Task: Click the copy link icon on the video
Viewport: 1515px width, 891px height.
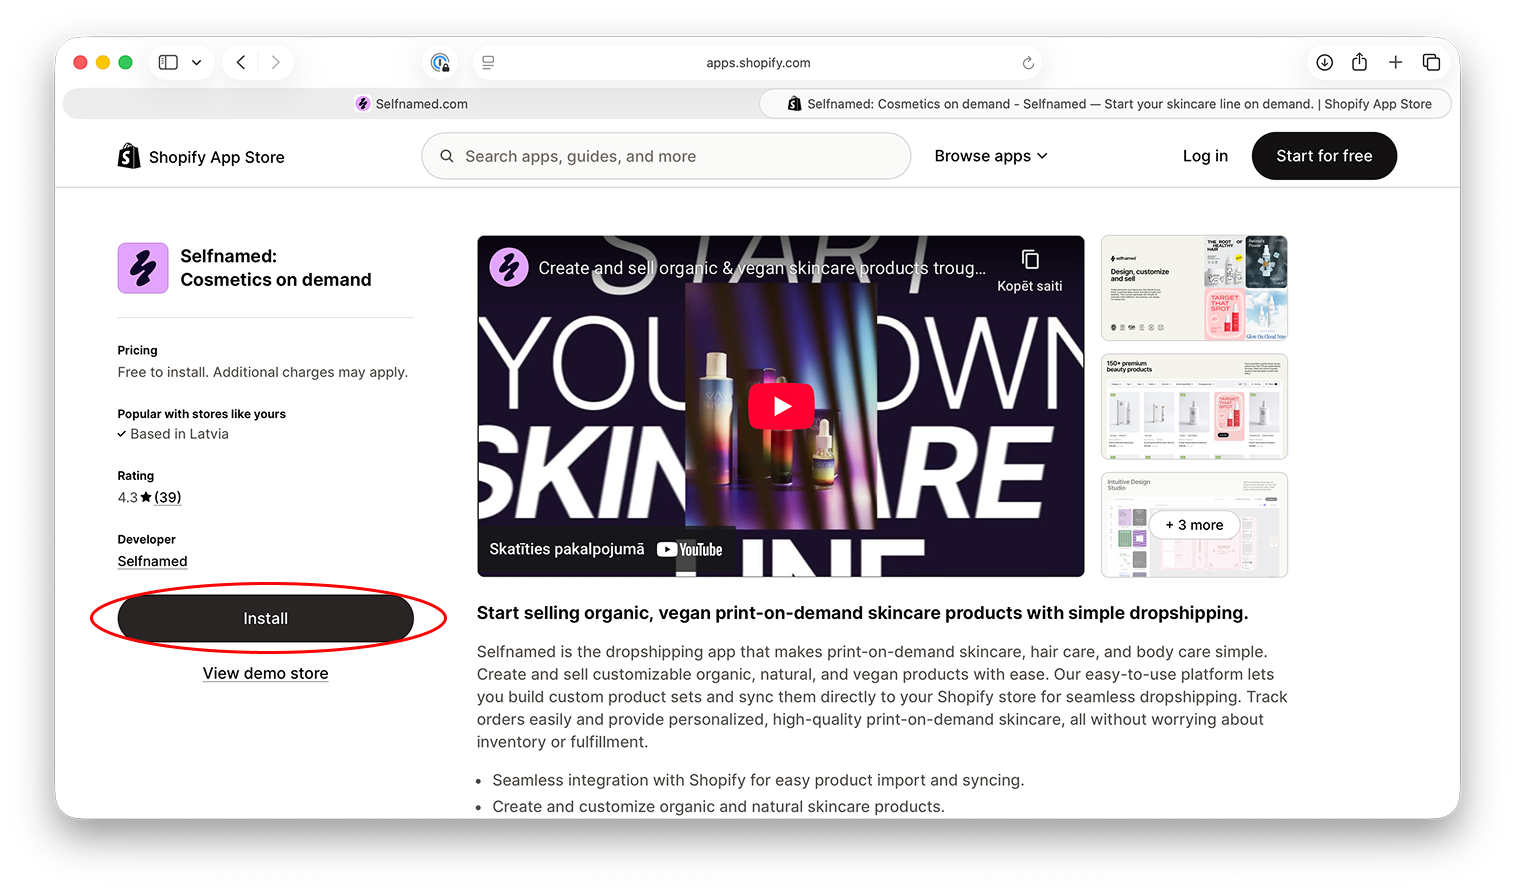Action: click(x=1030, y=260)
